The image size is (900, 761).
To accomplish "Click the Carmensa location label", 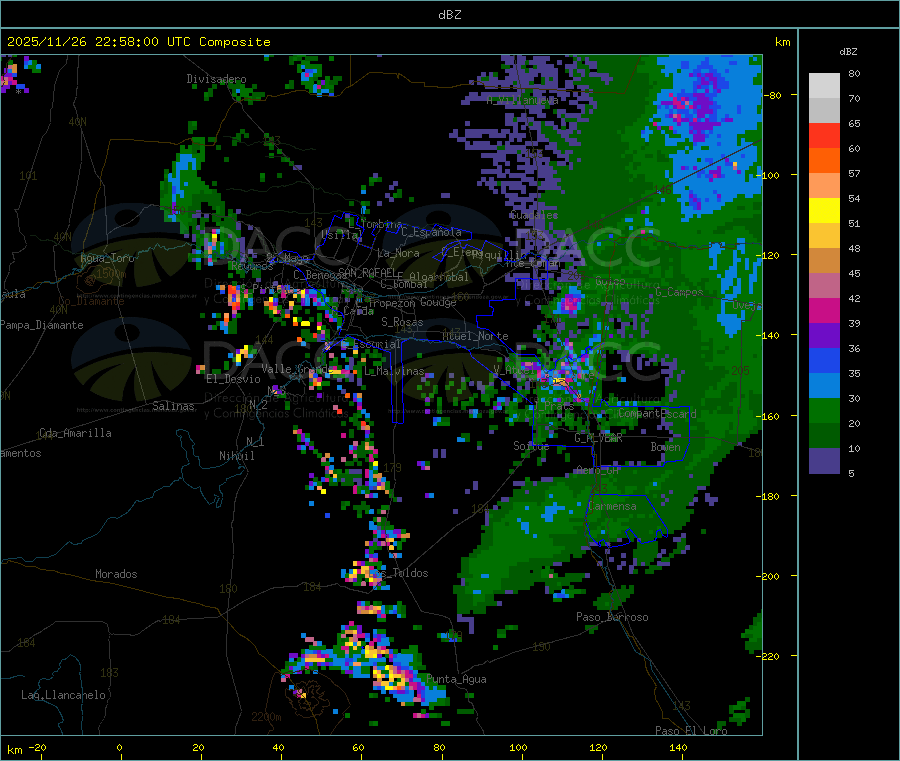I will click(612, 506).
